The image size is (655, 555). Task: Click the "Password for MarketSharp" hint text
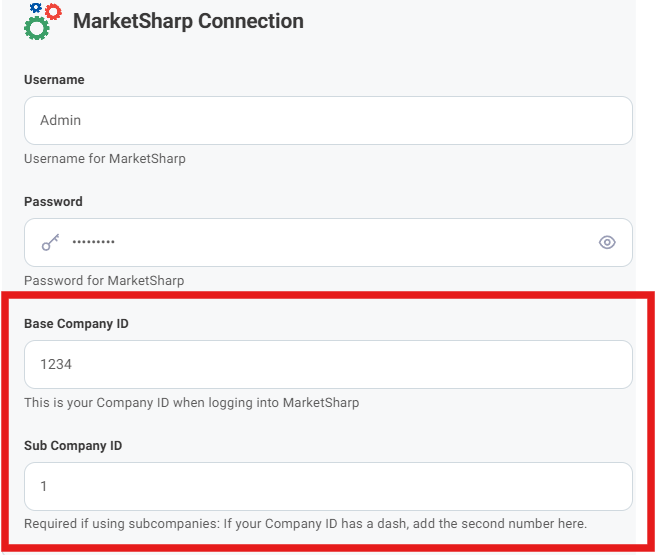[103, 280]
